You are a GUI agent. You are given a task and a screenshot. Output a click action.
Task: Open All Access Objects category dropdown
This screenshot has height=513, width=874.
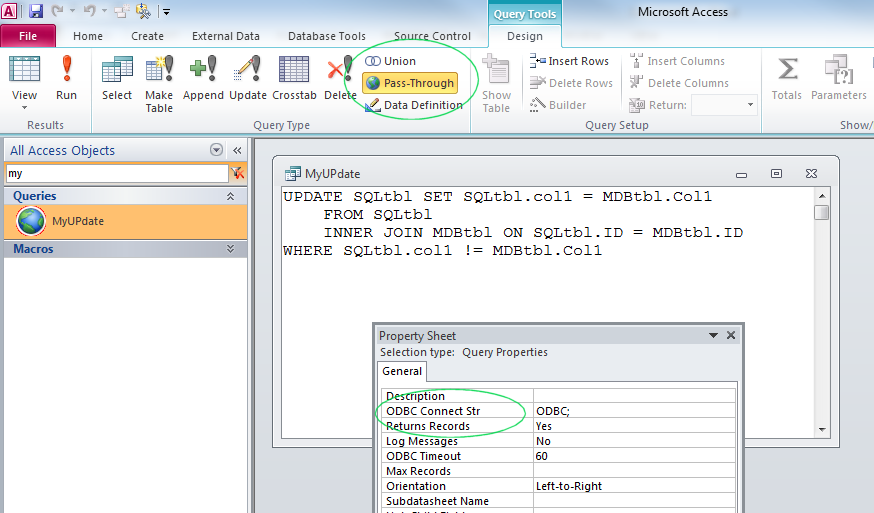pyautogui.click(x=216, y=150)
